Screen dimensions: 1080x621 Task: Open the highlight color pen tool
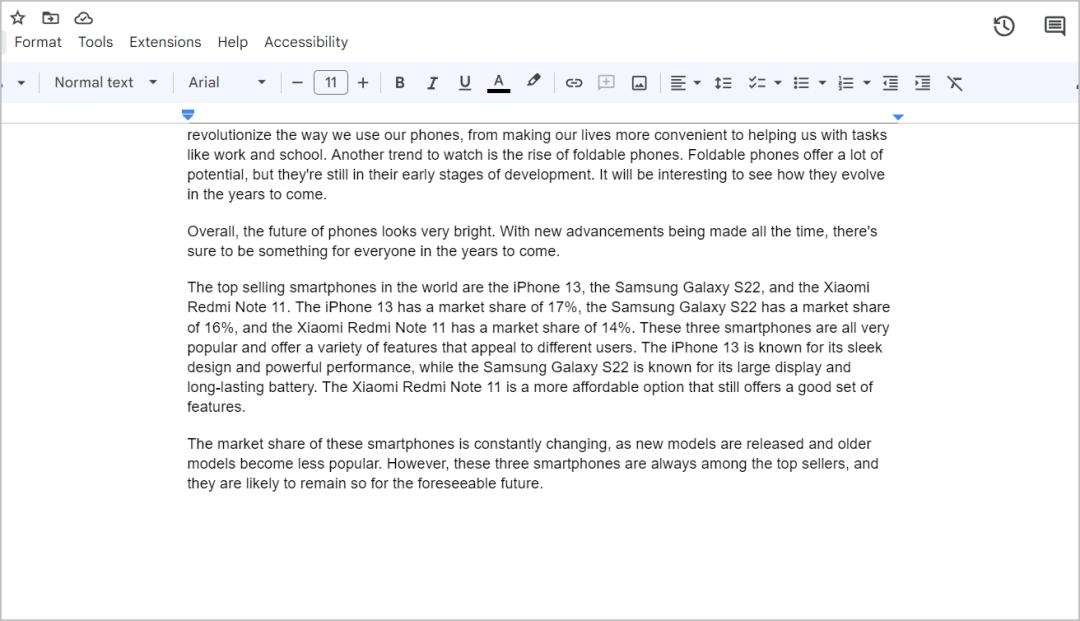[533, 82]
